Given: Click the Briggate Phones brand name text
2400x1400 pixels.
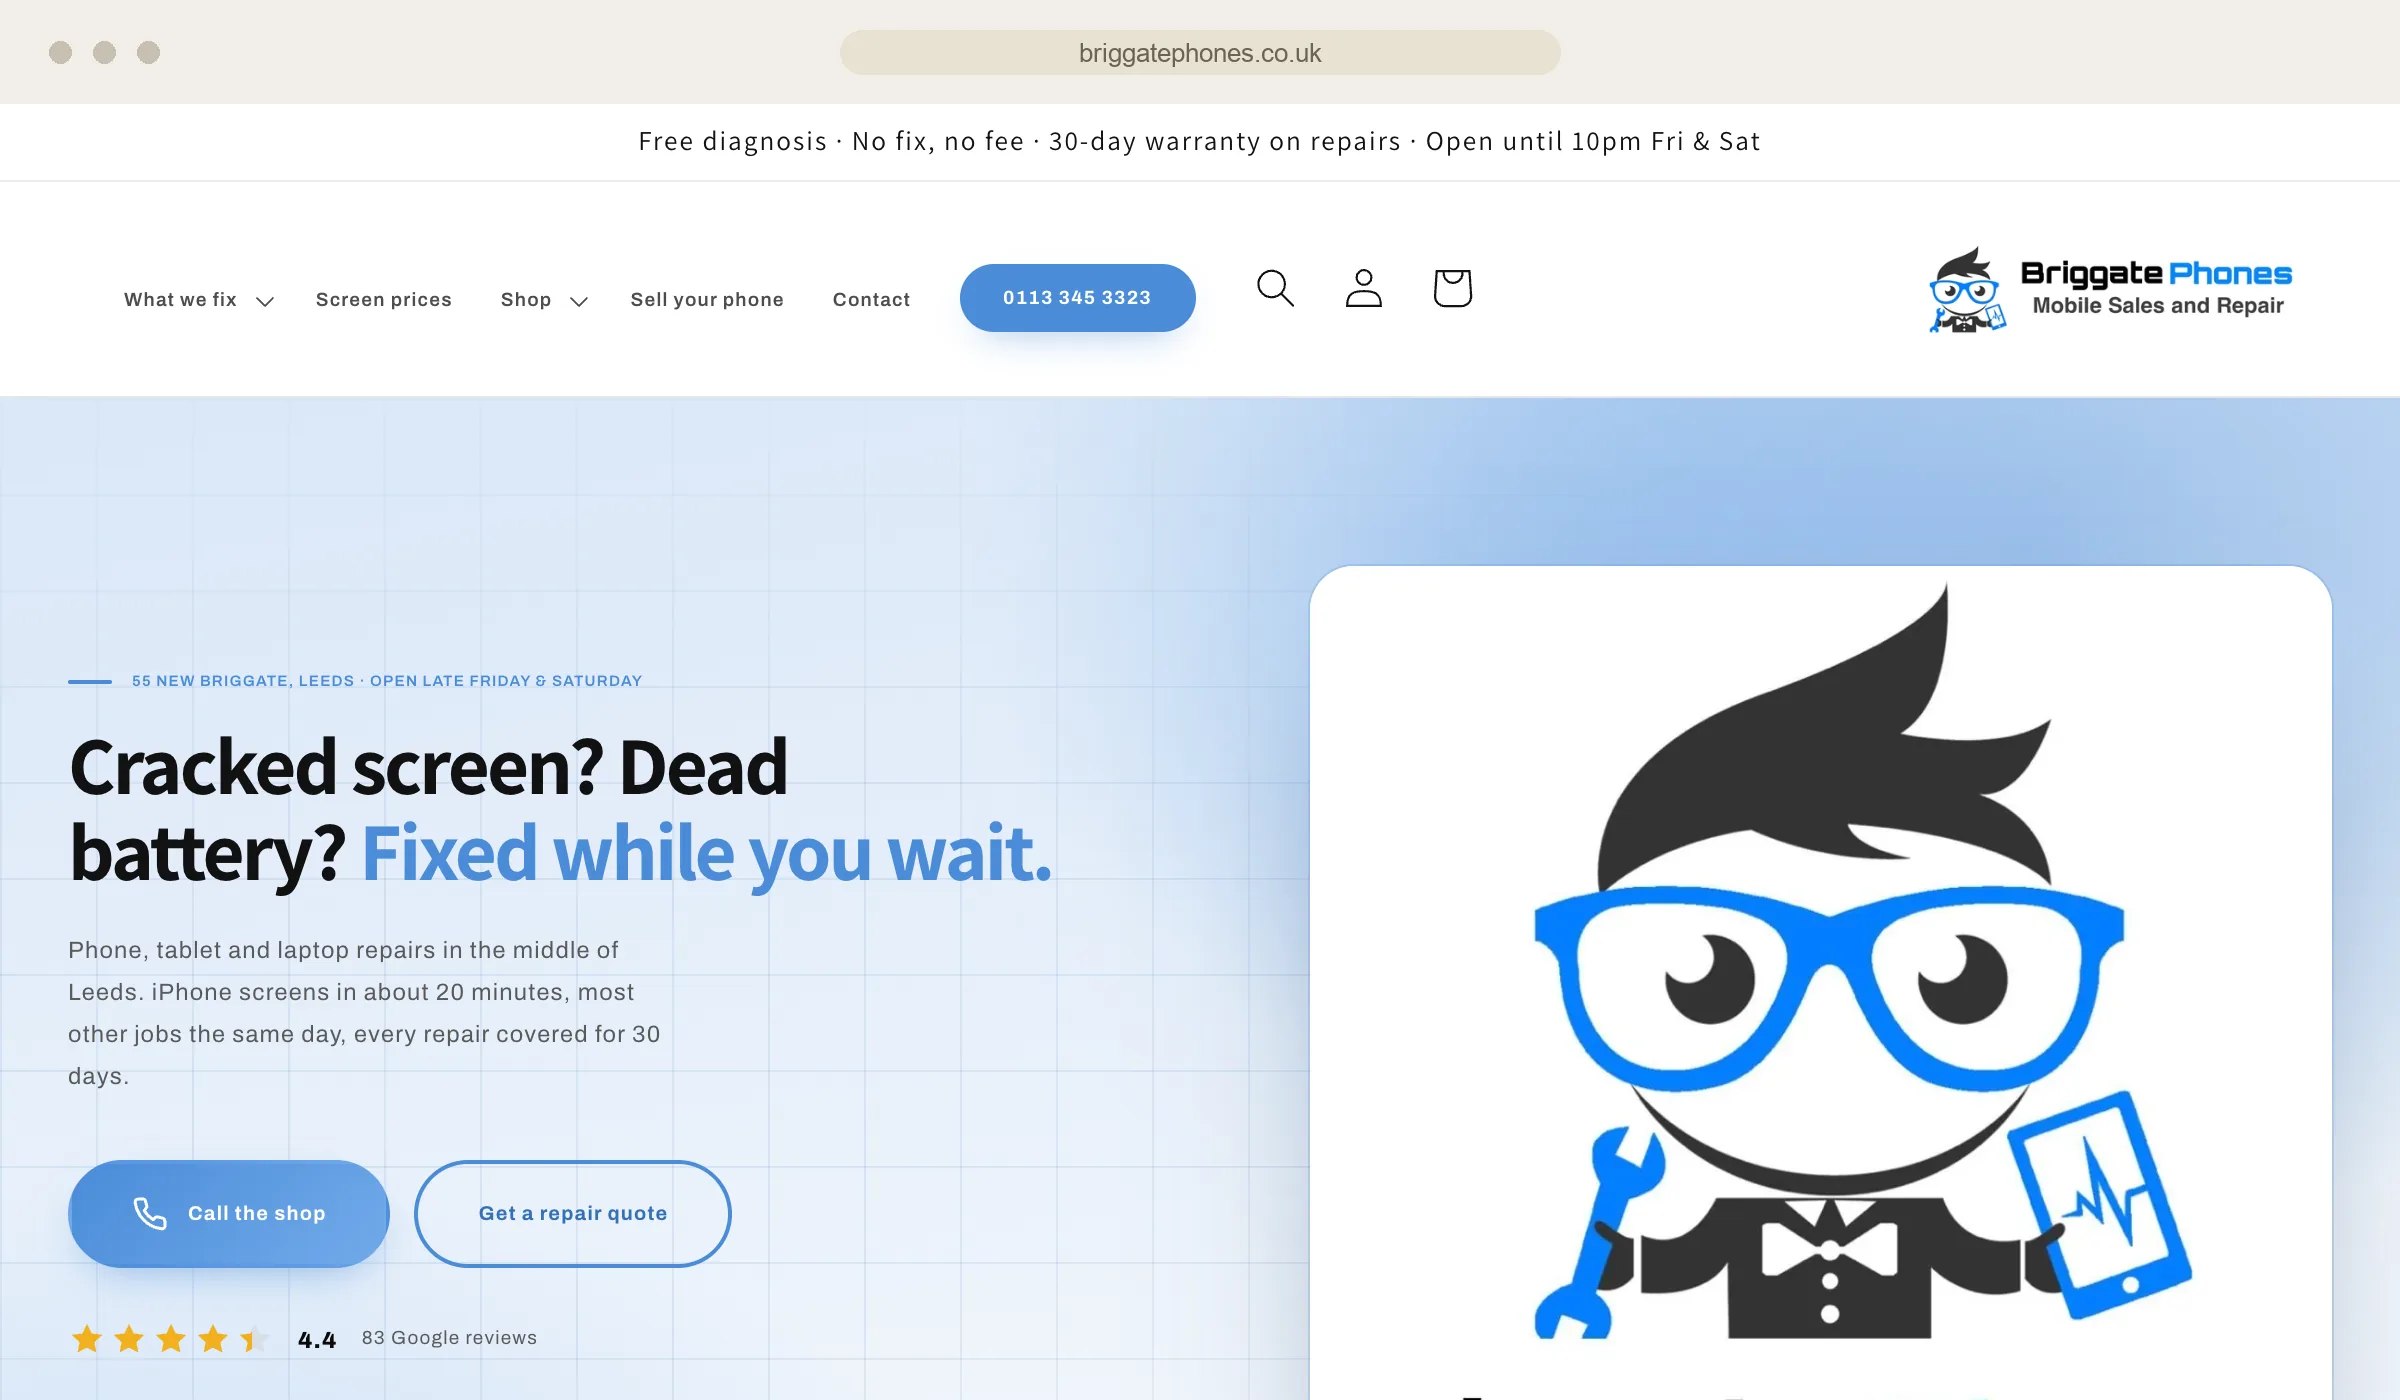Looking at the screenshot, I should (x=2156, y=274).
